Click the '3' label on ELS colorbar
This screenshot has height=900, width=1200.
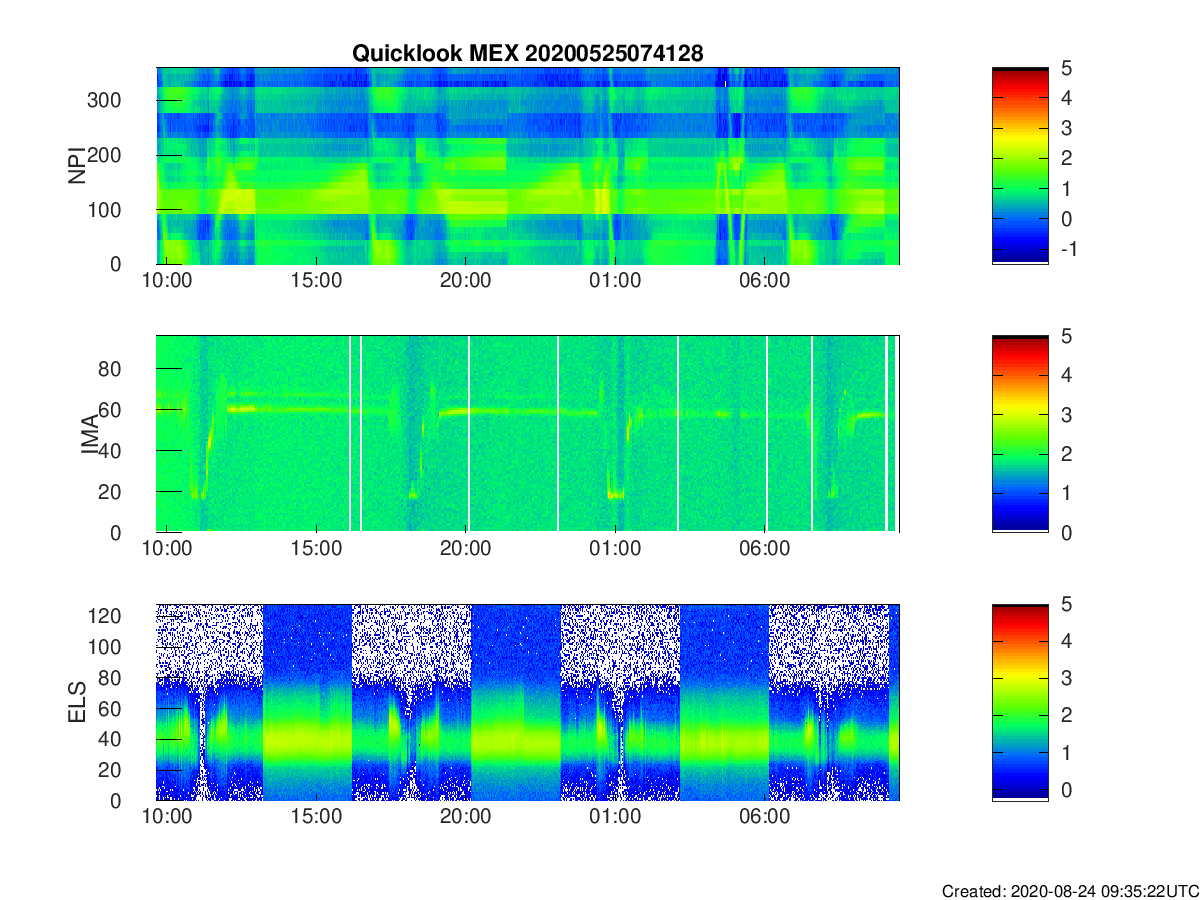click(x=1065, y=678)
